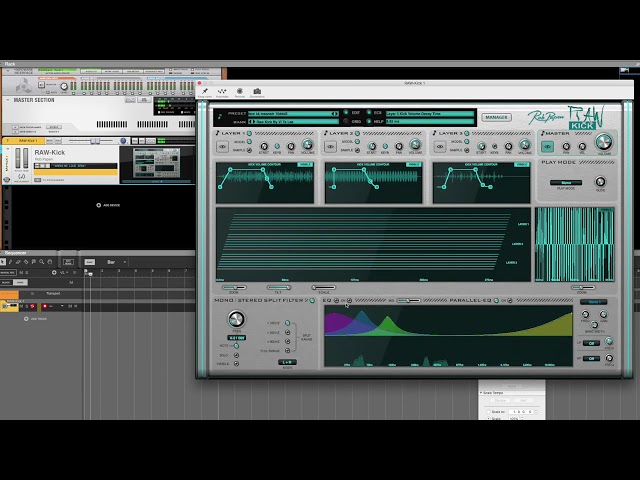Image resolution: width=640 pixels, height=480 pixels.
Task: Adjust the Scale slider
Action: tap(323, 288)
